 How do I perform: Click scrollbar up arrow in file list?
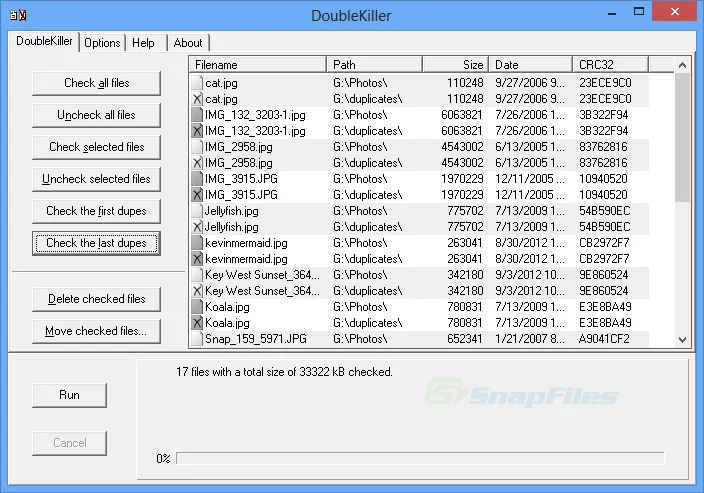(682, 65)
